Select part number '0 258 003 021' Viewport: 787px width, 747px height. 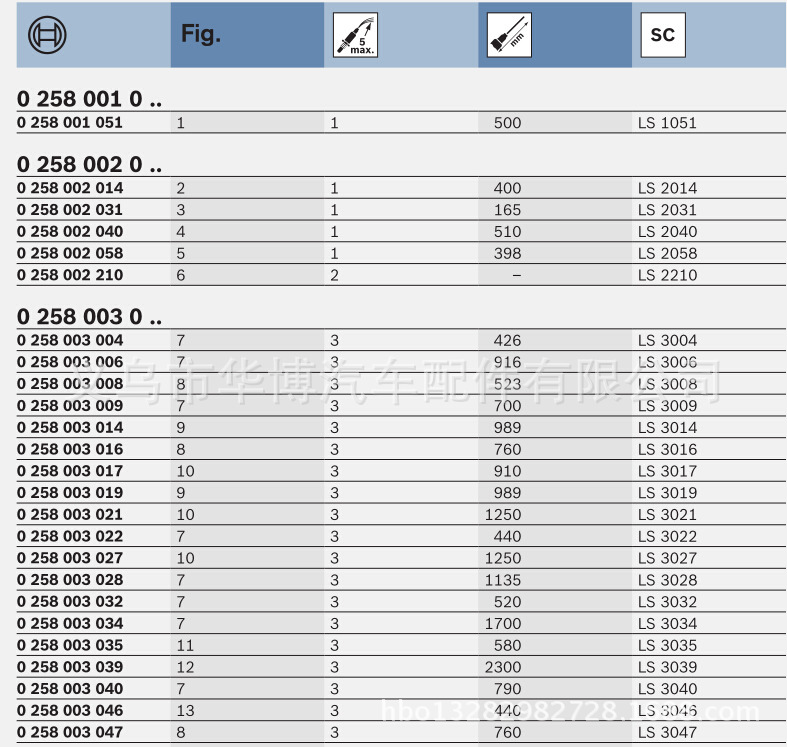[70, 514]
